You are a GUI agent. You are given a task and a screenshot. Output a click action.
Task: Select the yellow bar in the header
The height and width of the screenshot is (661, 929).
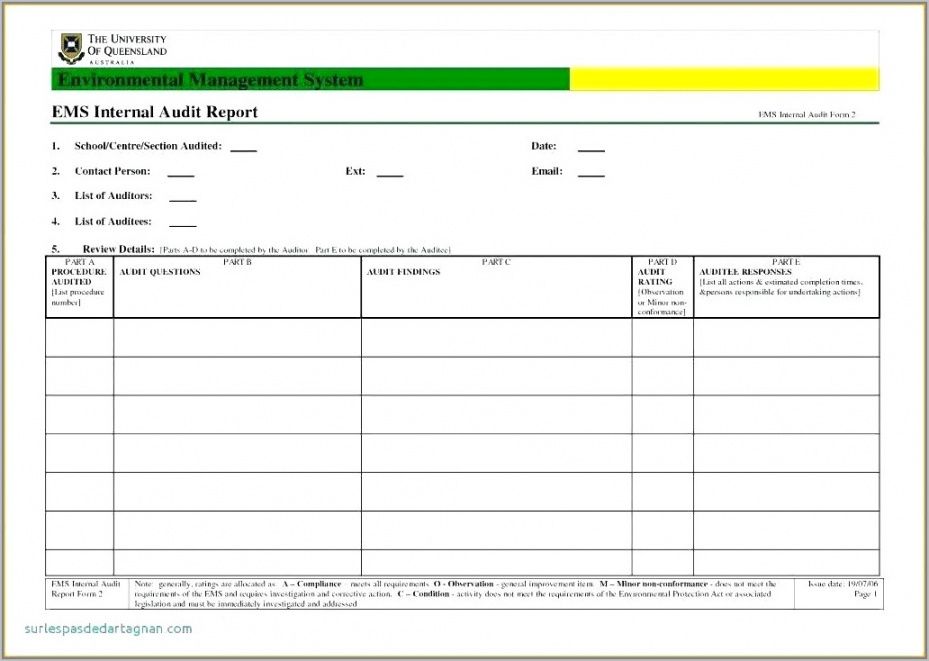pyautogui.click(x=724, y=80)
